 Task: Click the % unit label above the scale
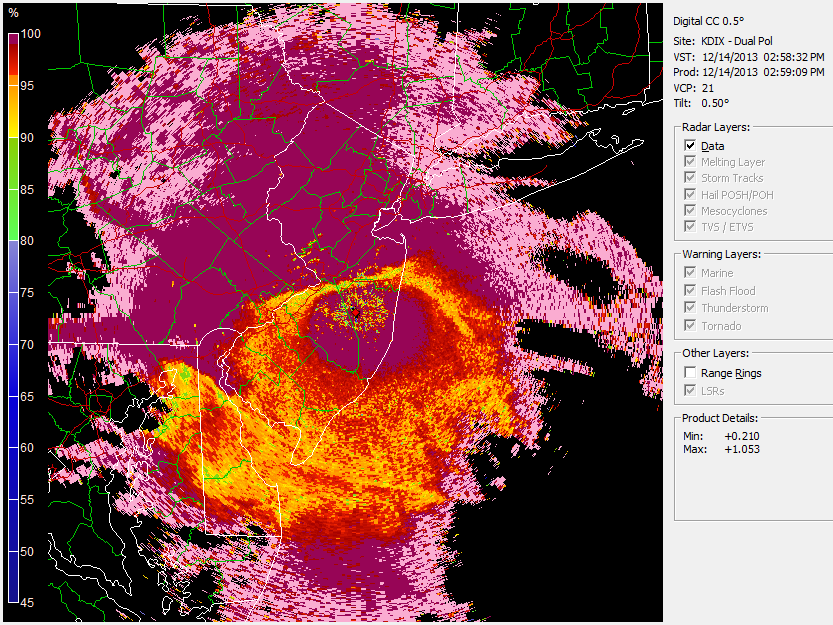coord(14,13)
